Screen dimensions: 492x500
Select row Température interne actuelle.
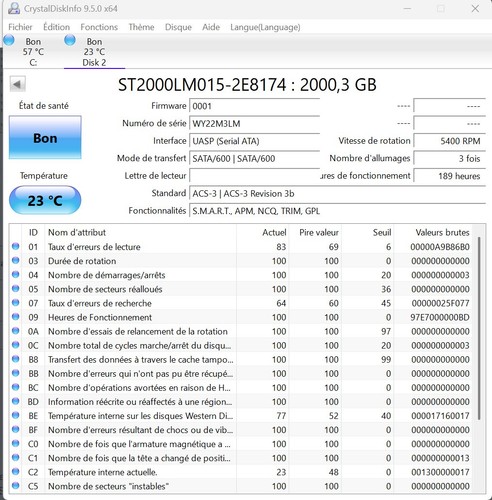(x=241, y=472)
